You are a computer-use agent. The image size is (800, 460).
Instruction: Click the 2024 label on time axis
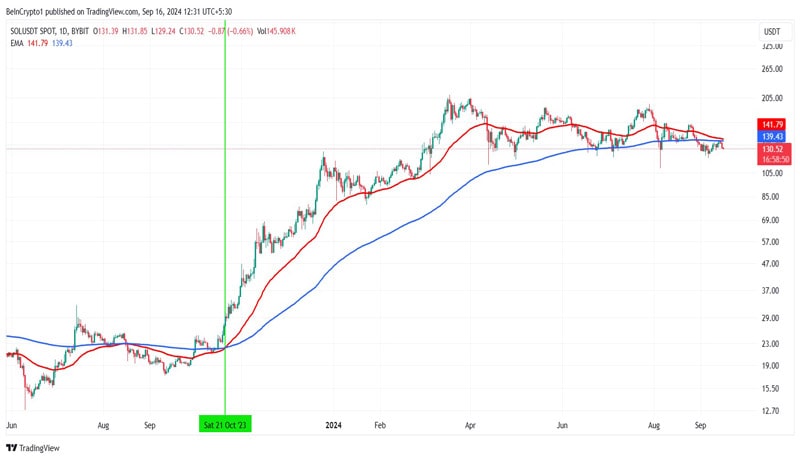click(x=333, y=425)
